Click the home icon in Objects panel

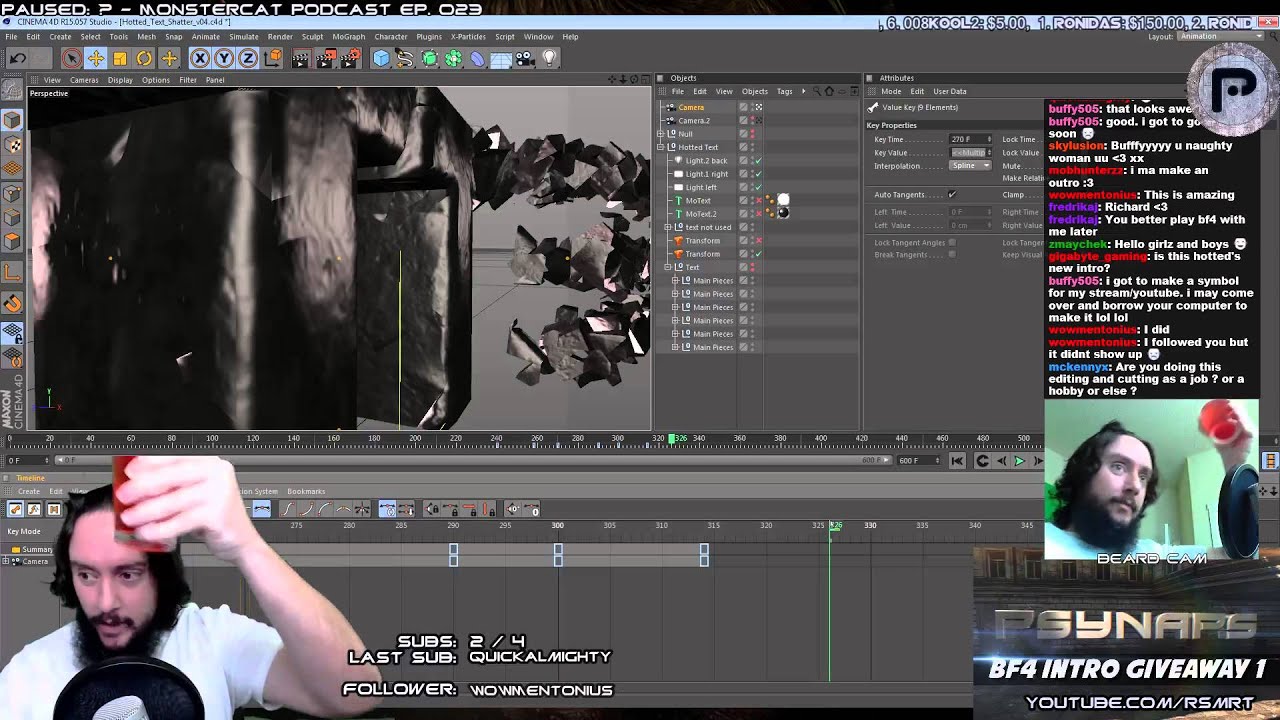[829, 92]
